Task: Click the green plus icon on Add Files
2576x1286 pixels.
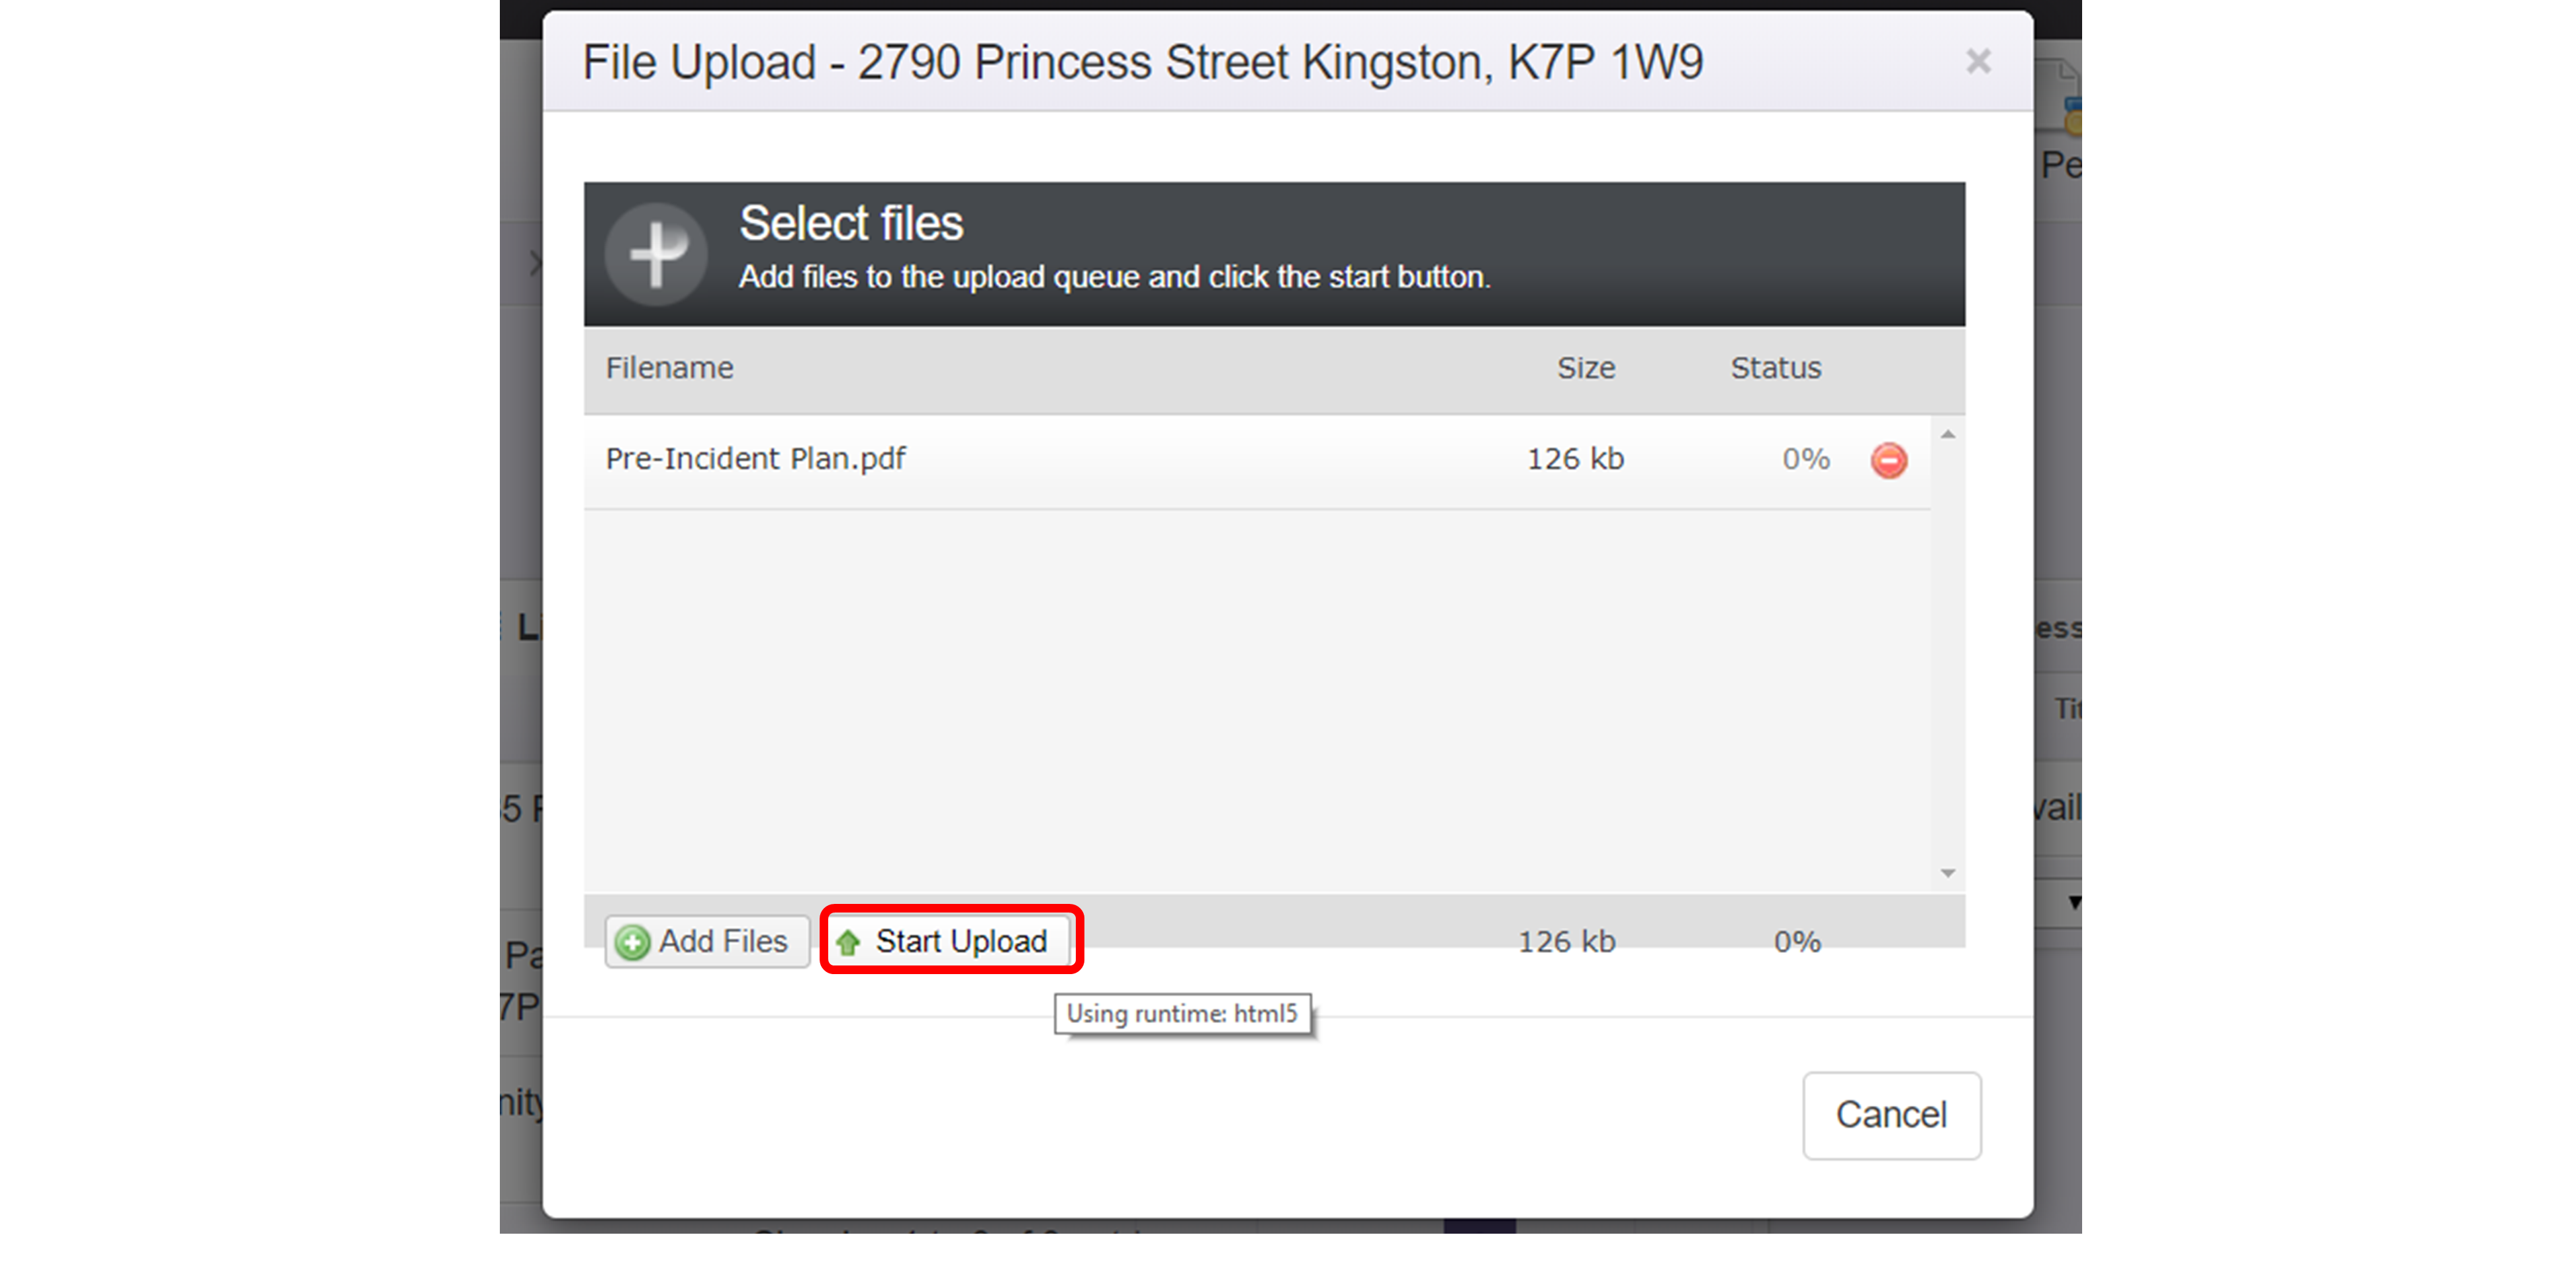Action: pyautogui.click(x=632, y=942)
